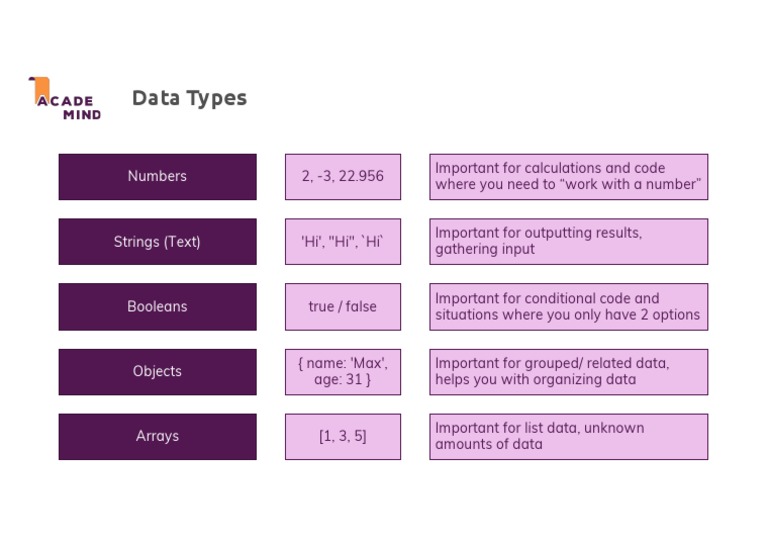Image resolution: width=768 pixels, height=543 pixels.
Task: Click the ACADE text in the logo
Action: [66, 101]
